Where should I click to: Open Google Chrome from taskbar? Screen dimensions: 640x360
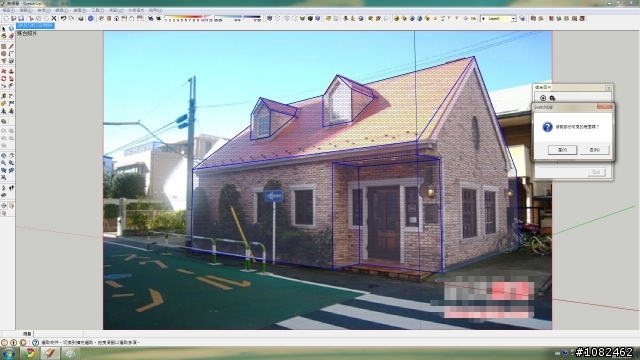click(29, 353)
